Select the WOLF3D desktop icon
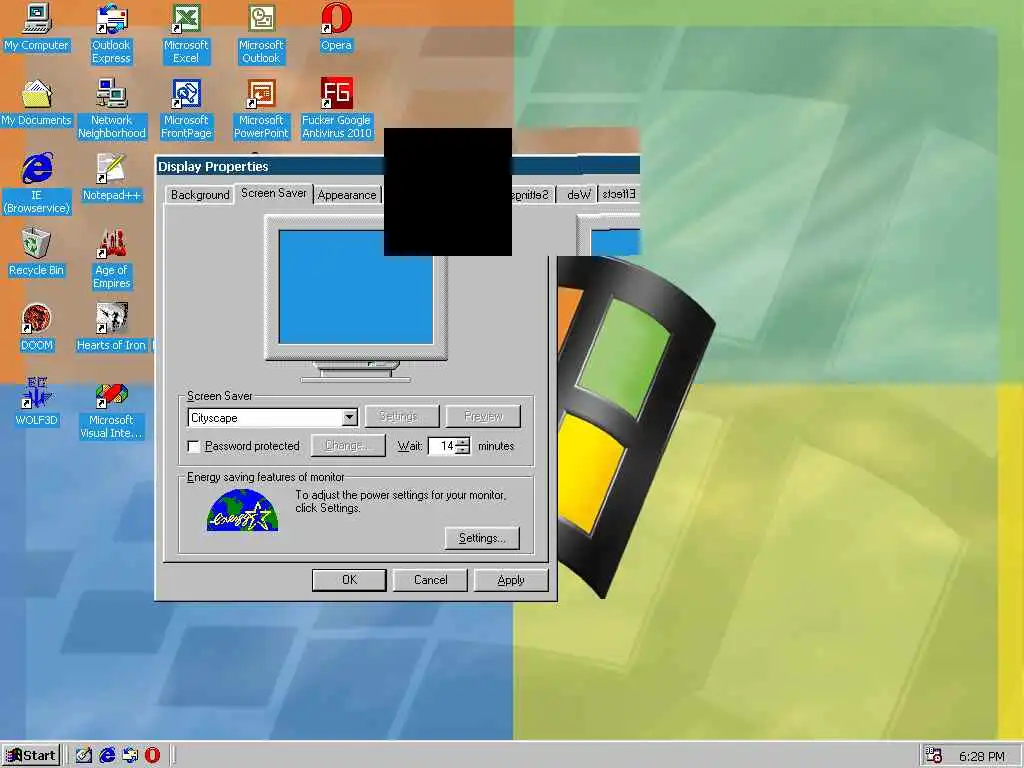 click(x=37, y=402)
